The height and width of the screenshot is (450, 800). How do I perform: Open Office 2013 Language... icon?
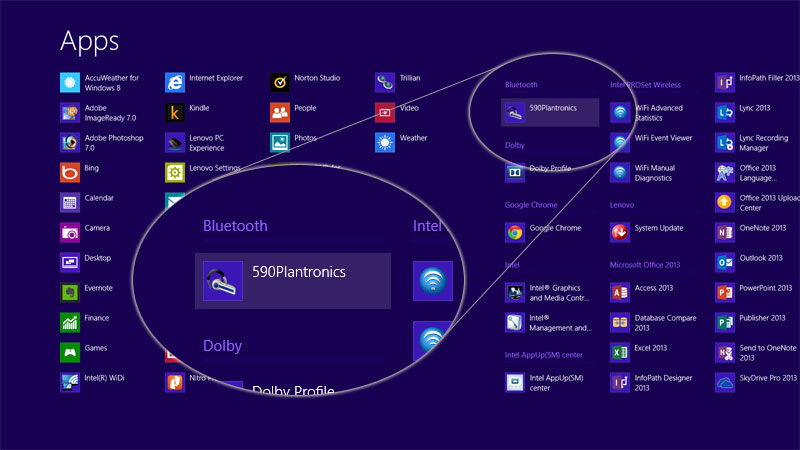coord(725,172)
